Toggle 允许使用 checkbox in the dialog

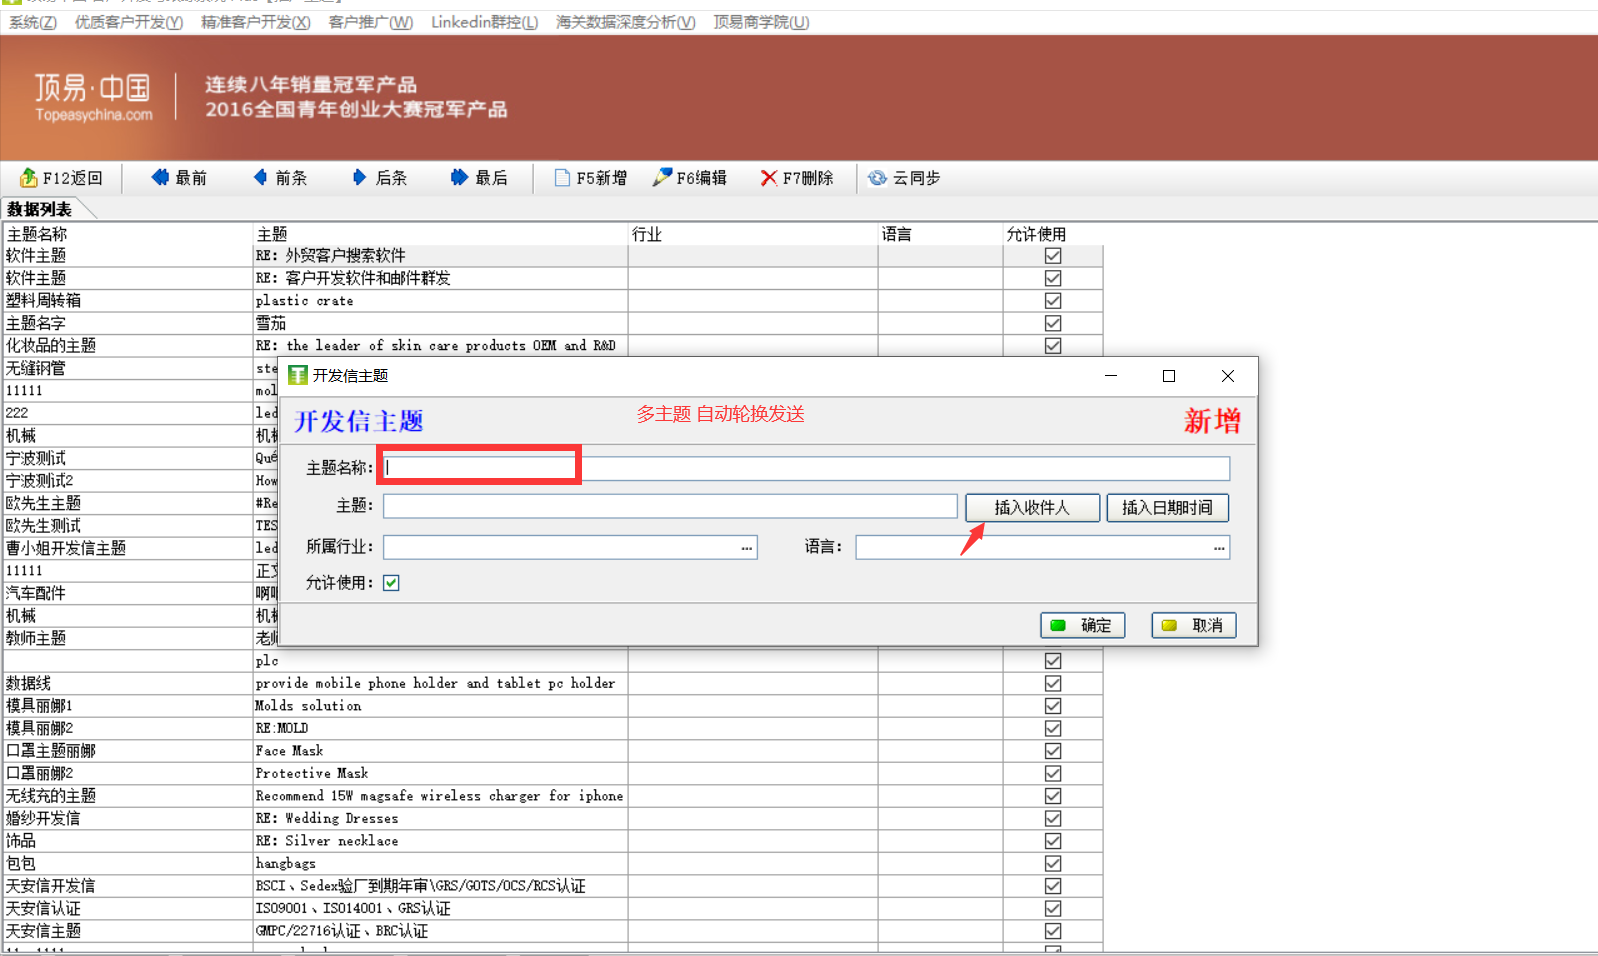[391, 583]
